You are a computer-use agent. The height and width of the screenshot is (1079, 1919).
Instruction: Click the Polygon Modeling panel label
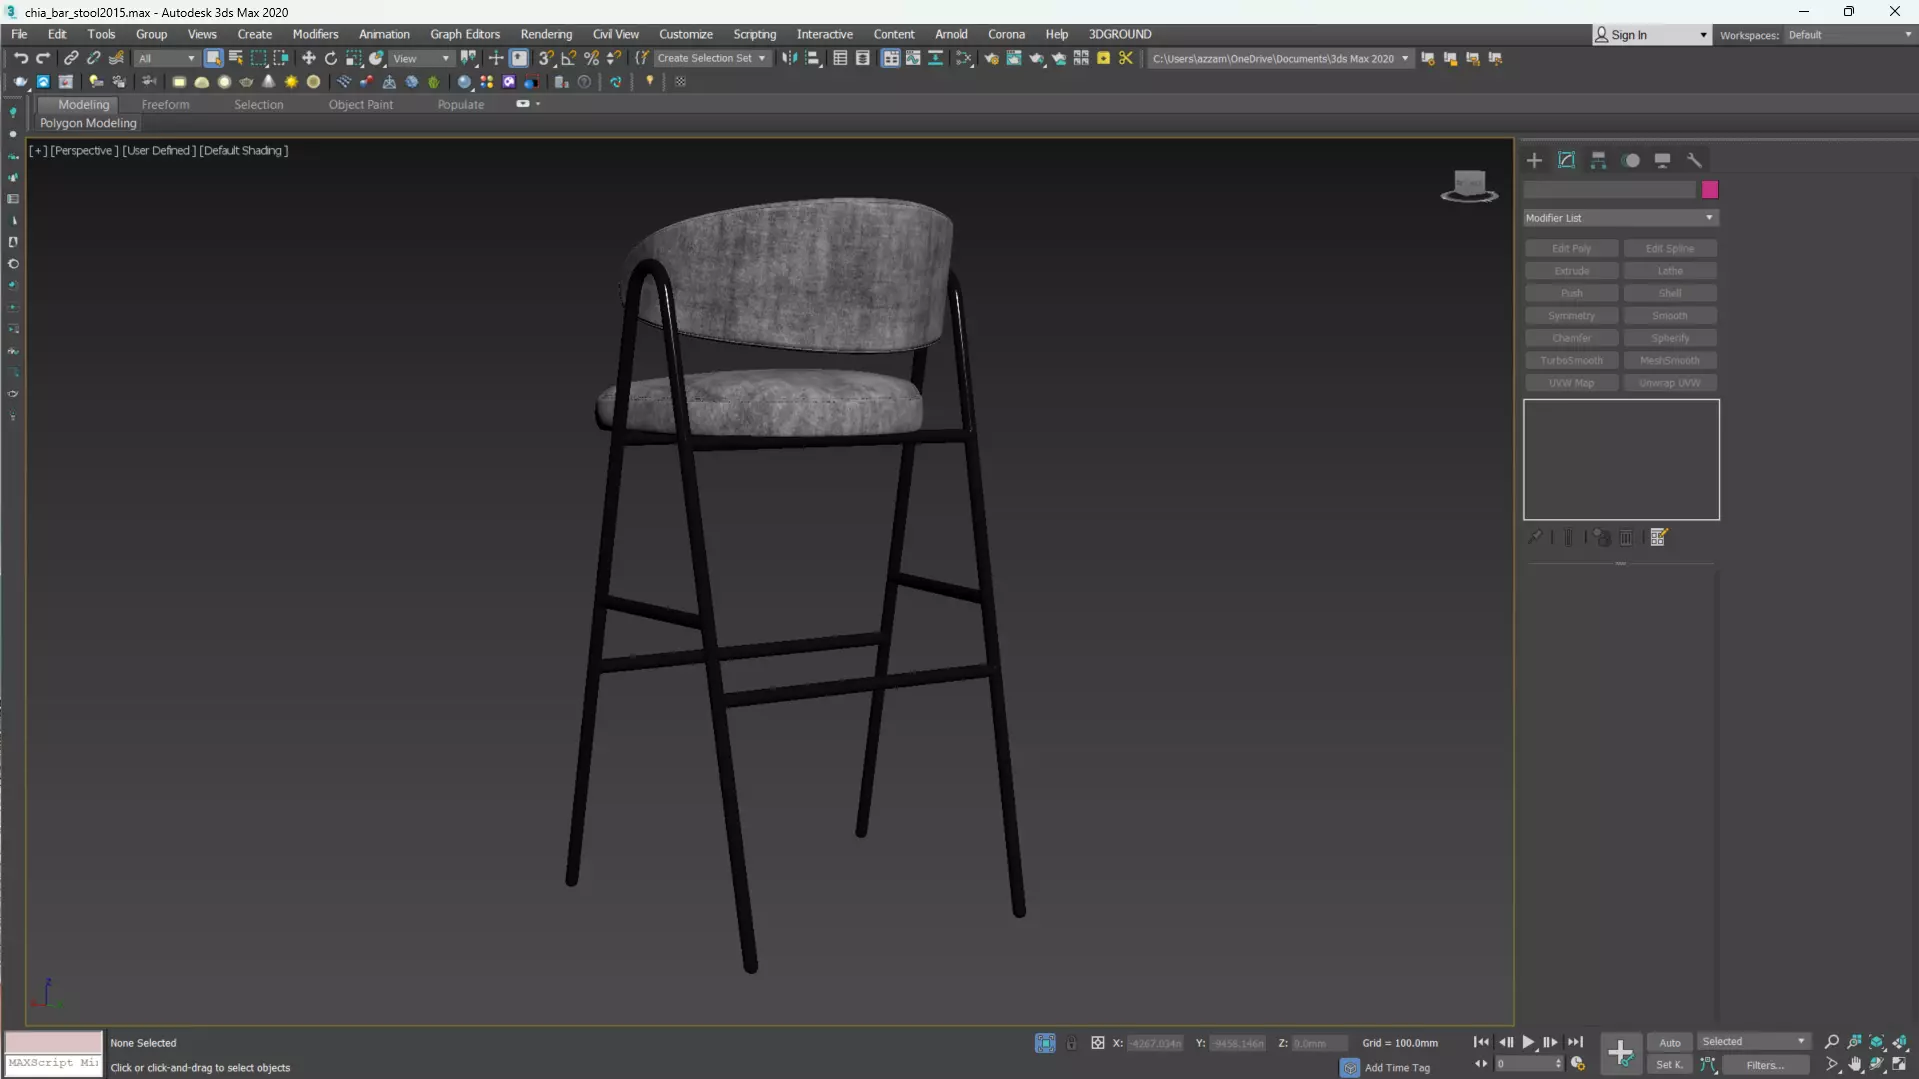tap(88, 123)
